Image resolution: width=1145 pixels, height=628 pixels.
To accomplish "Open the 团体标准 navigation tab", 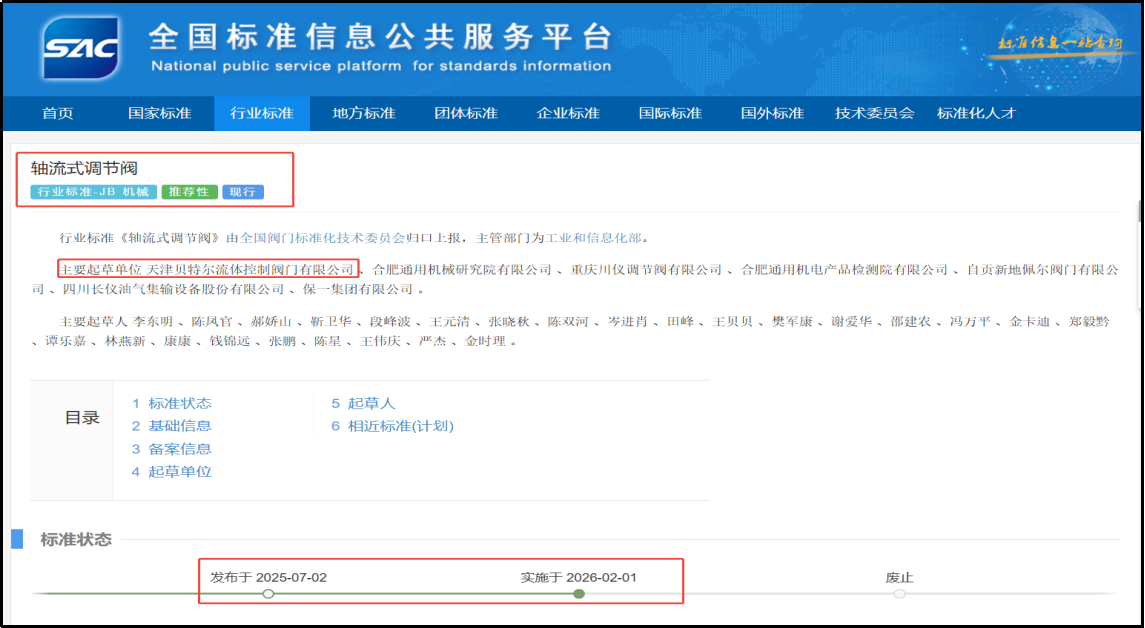I will (x=466, y=113).
